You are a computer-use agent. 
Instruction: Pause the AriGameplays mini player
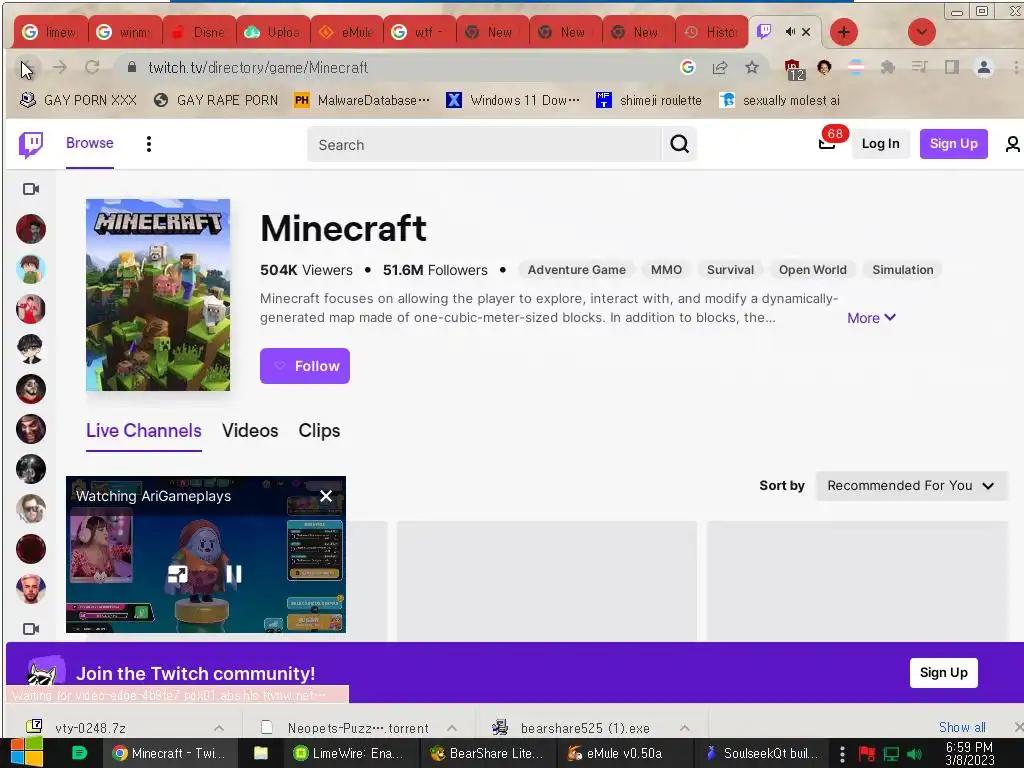(234, 574)
